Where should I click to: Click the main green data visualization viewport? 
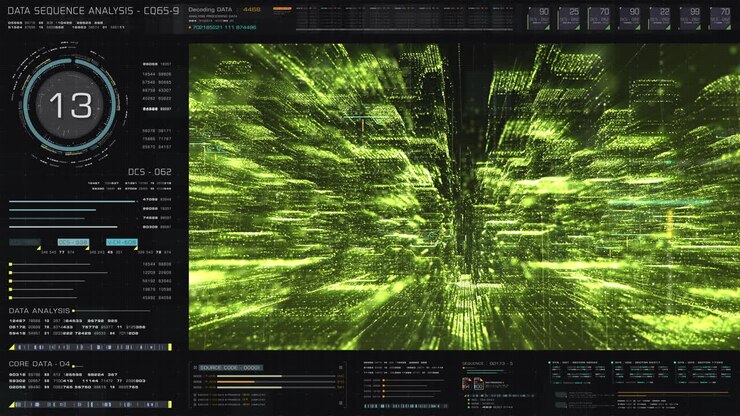(464, 196)
